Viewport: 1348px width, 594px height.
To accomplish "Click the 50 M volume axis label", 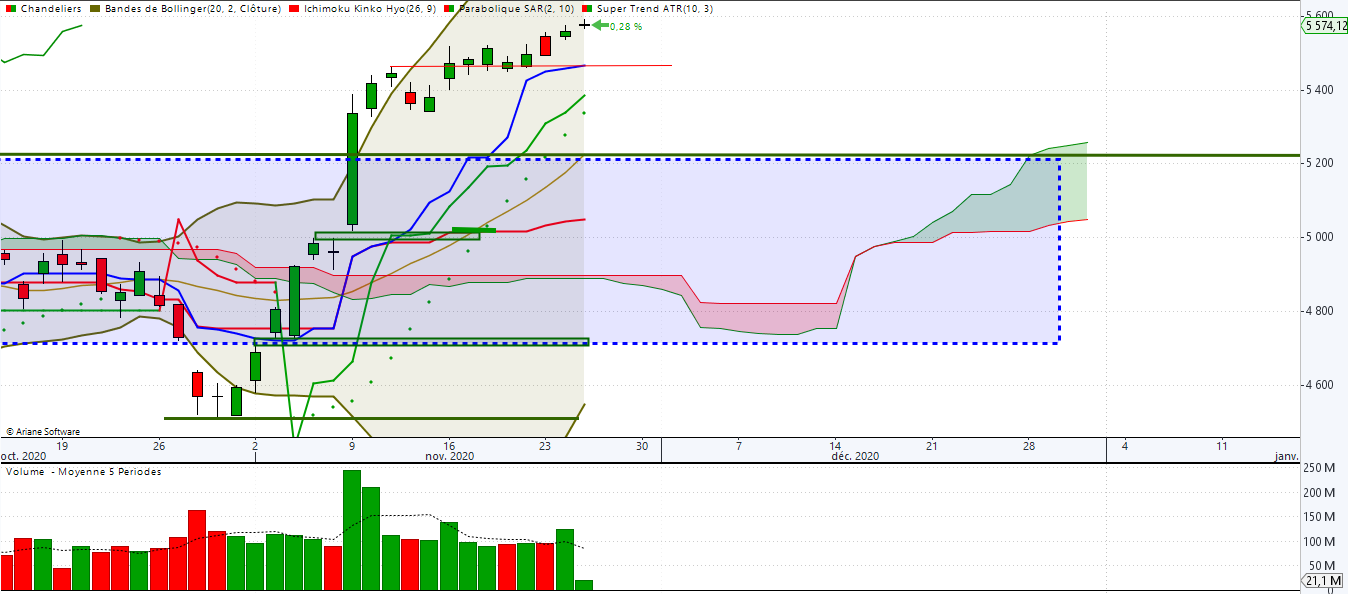I will [x=1324, y=566].
